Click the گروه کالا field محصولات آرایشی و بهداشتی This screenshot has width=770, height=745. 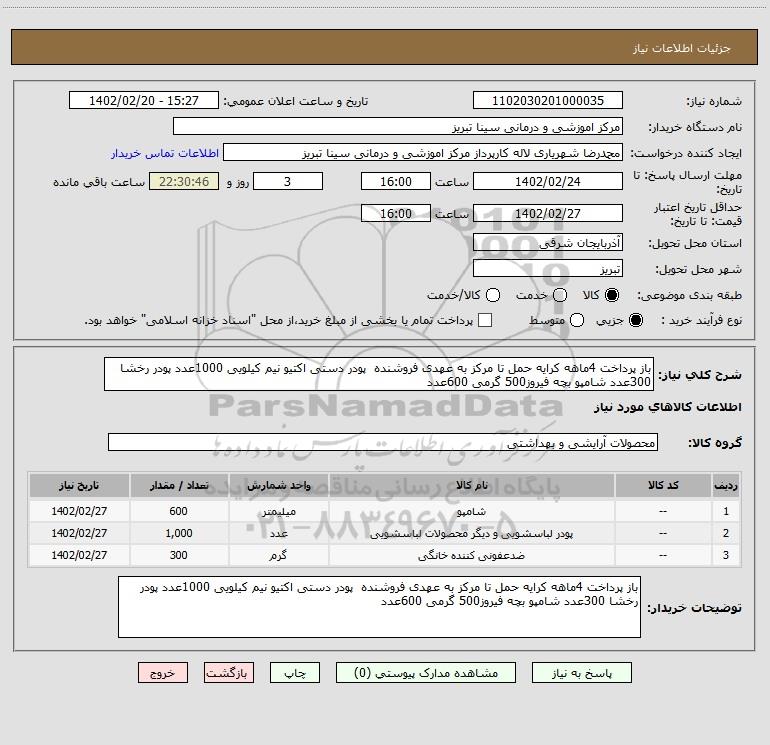(x=383, y=442)
